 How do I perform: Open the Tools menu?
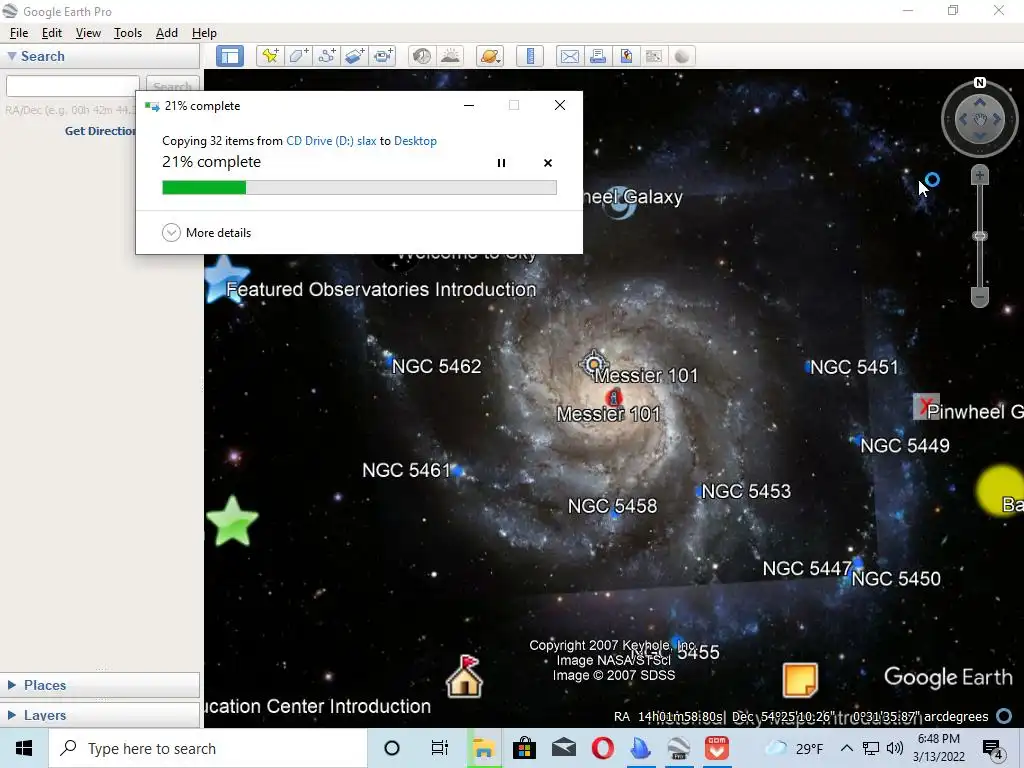pyautogui.click(x=127, y=33)
